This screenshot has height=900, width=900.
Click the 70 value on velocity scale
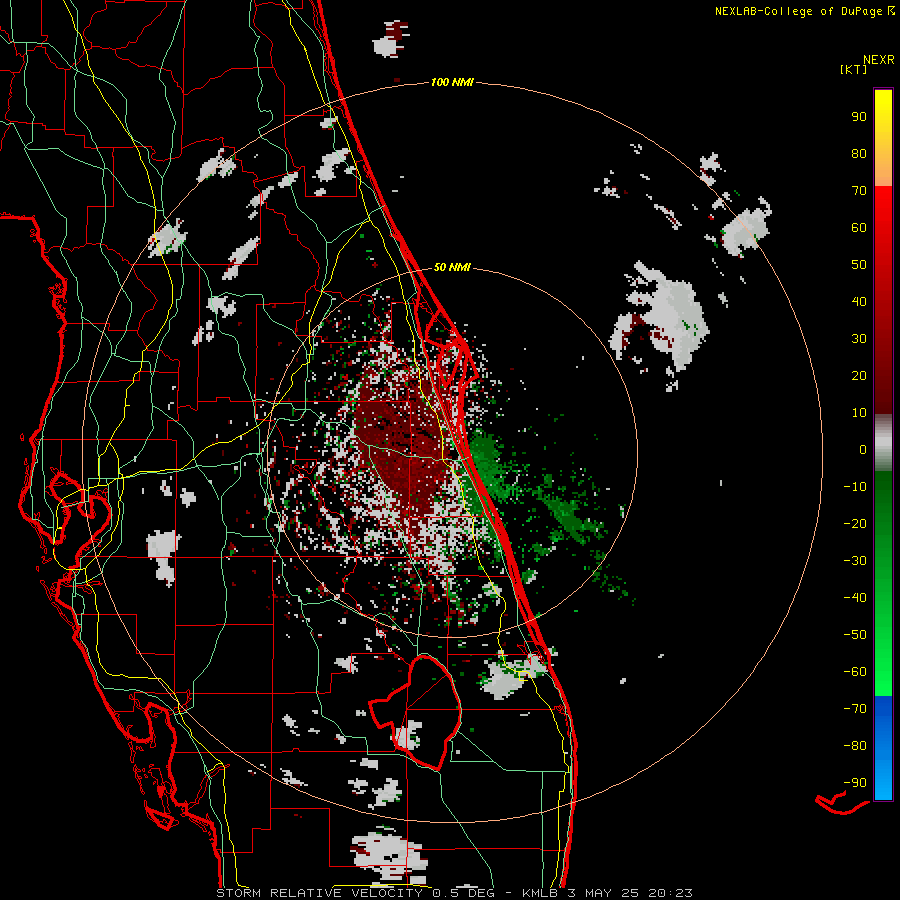(859, 191)
